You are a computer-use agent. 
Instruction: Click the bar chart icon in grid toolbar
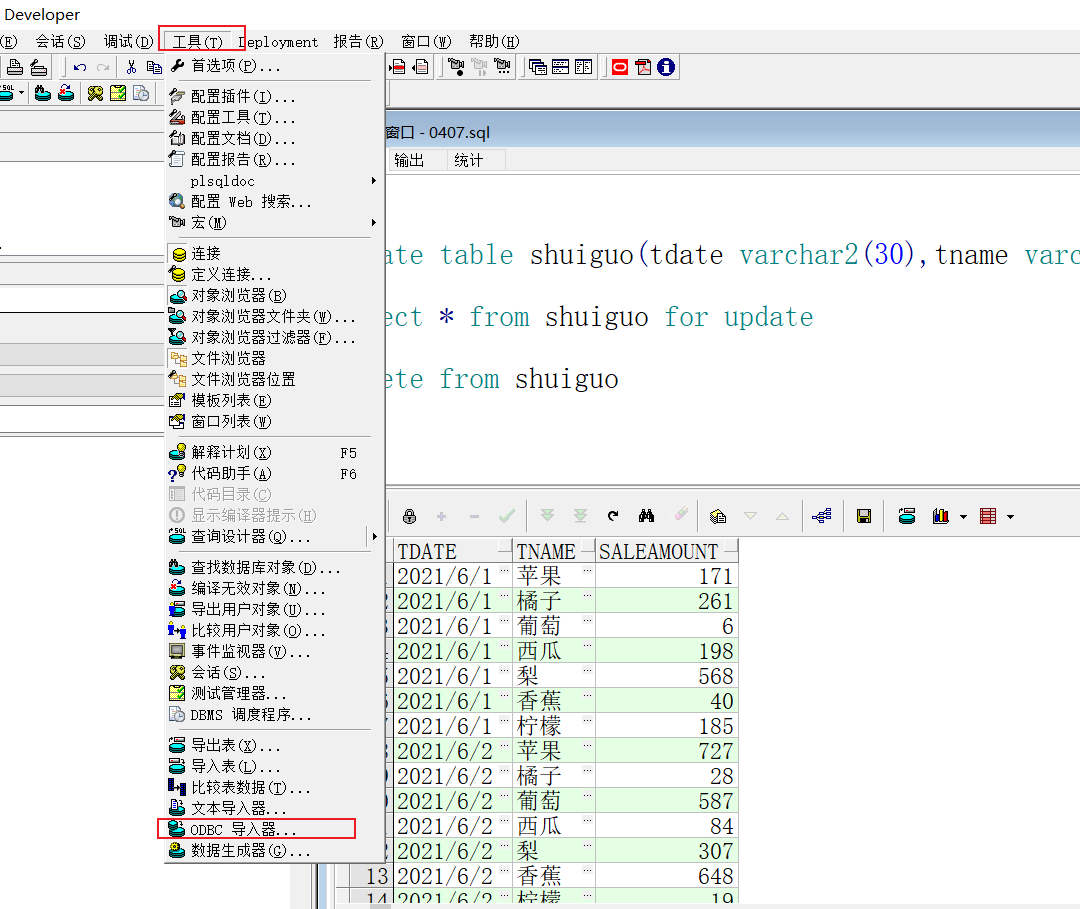941,516
